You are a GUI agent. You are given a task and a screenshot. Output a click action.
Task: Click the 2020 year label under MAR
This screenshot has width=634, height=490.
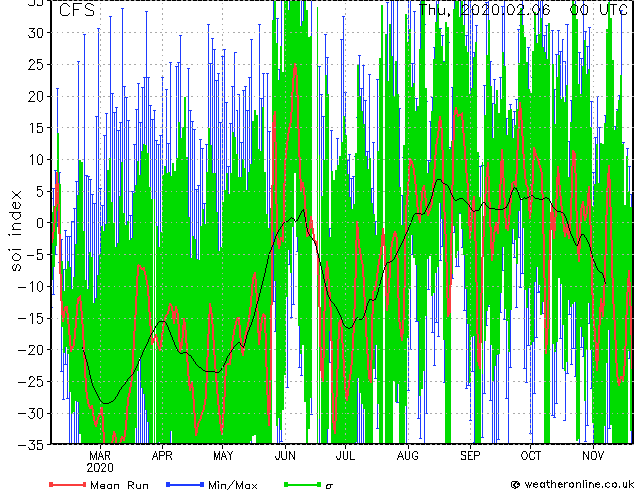pyautogui.click(x=100, y=468)
